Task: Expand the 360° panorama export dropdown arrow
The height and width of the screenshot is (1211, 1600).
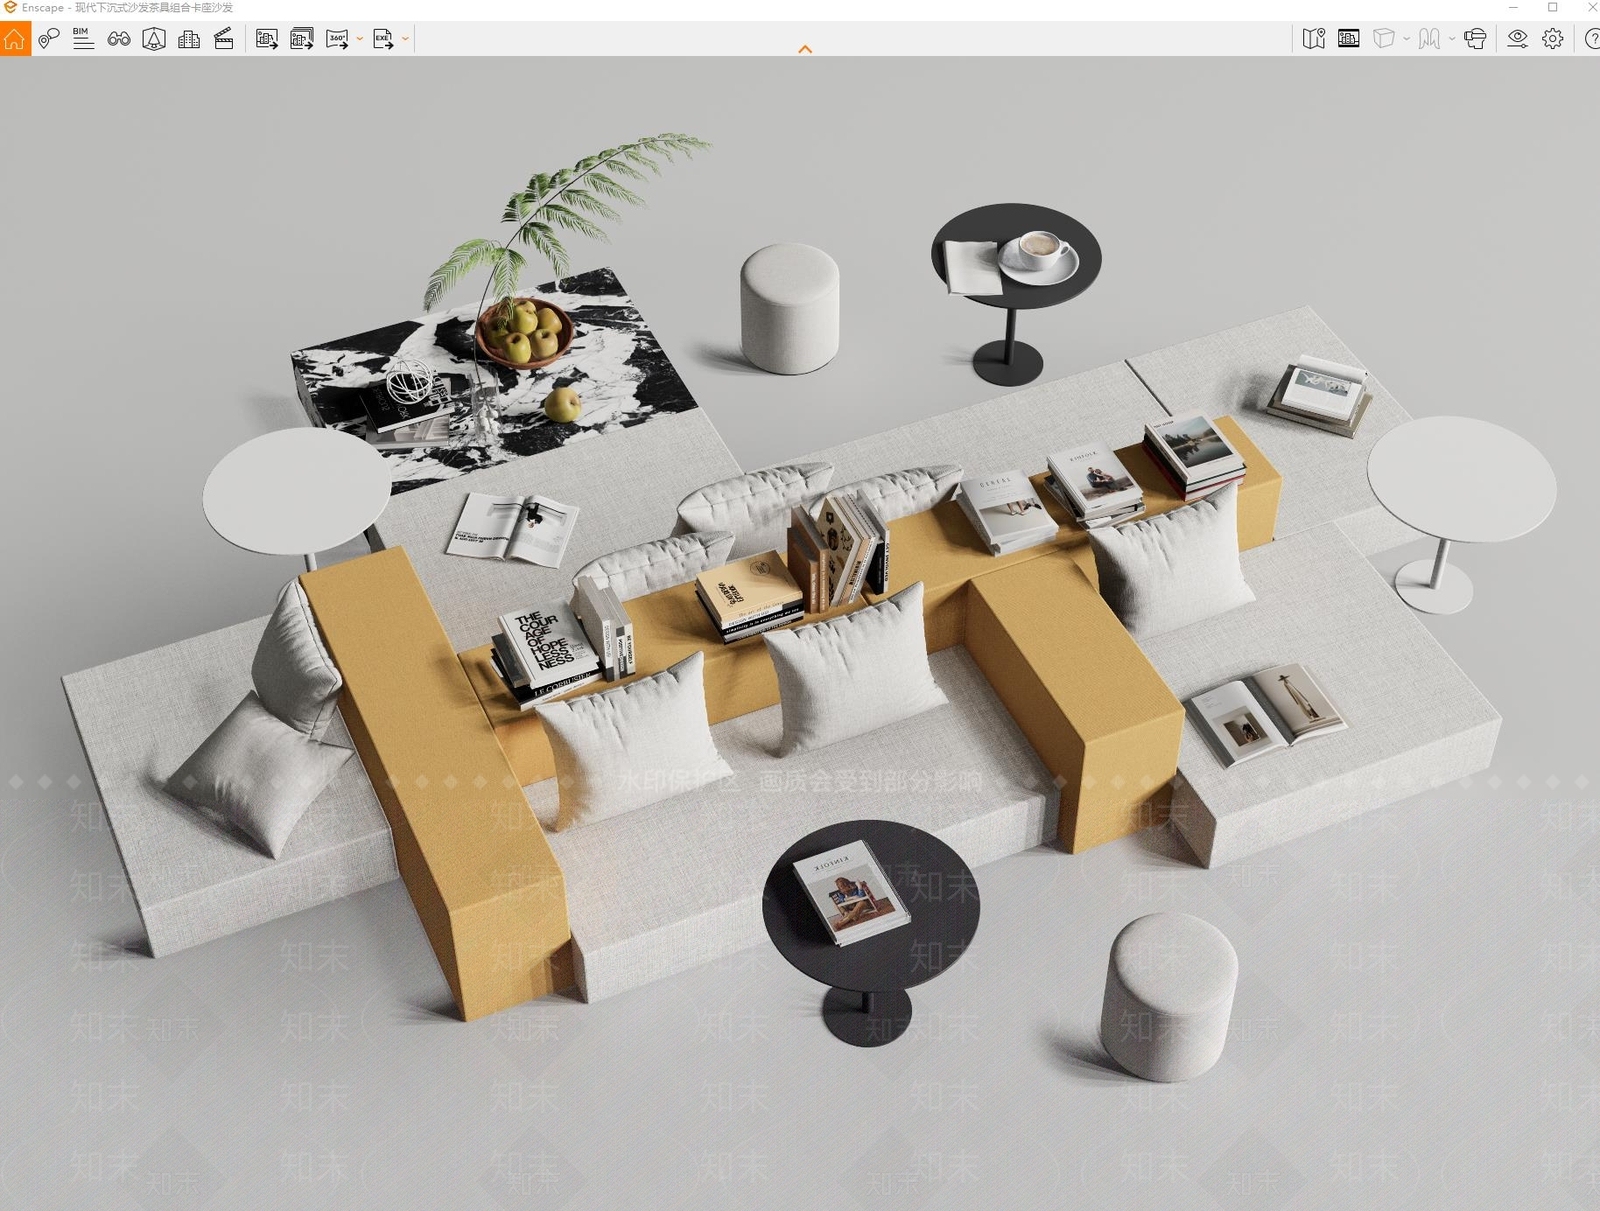Action: tap(359, 39)
